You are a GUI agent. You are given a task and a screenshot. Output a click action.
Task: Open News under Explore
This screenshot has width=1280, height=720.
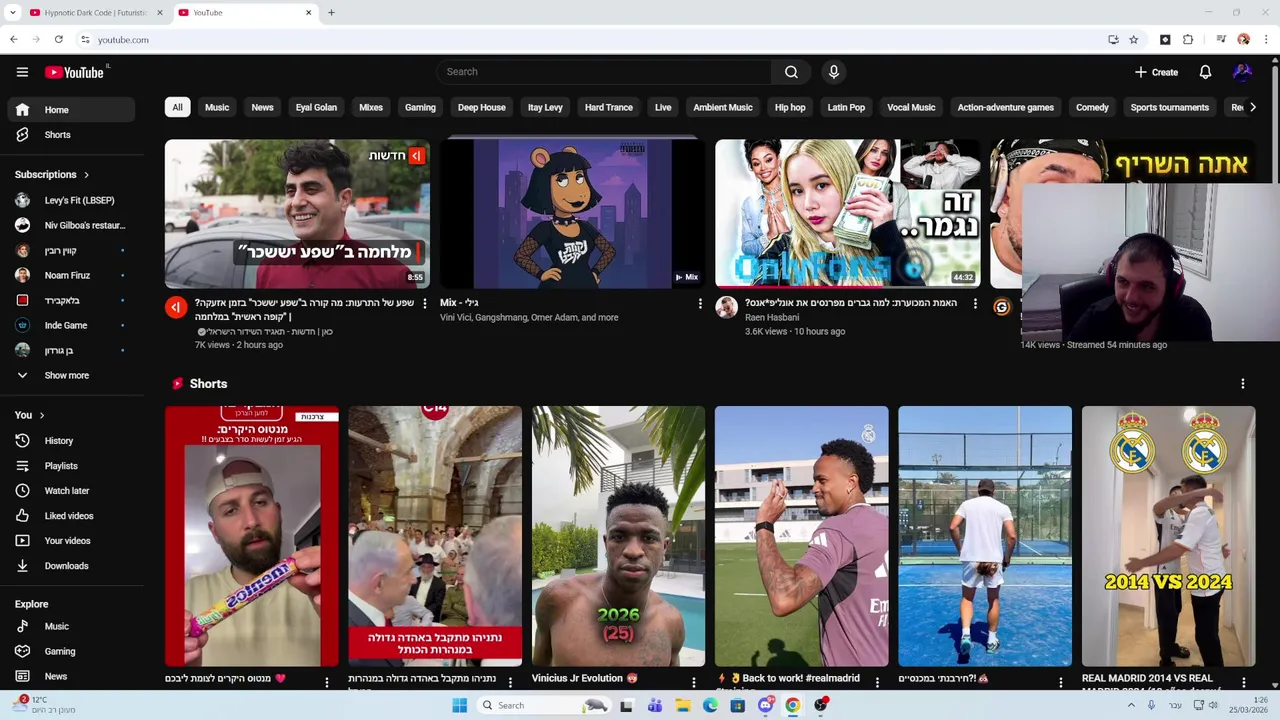[70, 676]
